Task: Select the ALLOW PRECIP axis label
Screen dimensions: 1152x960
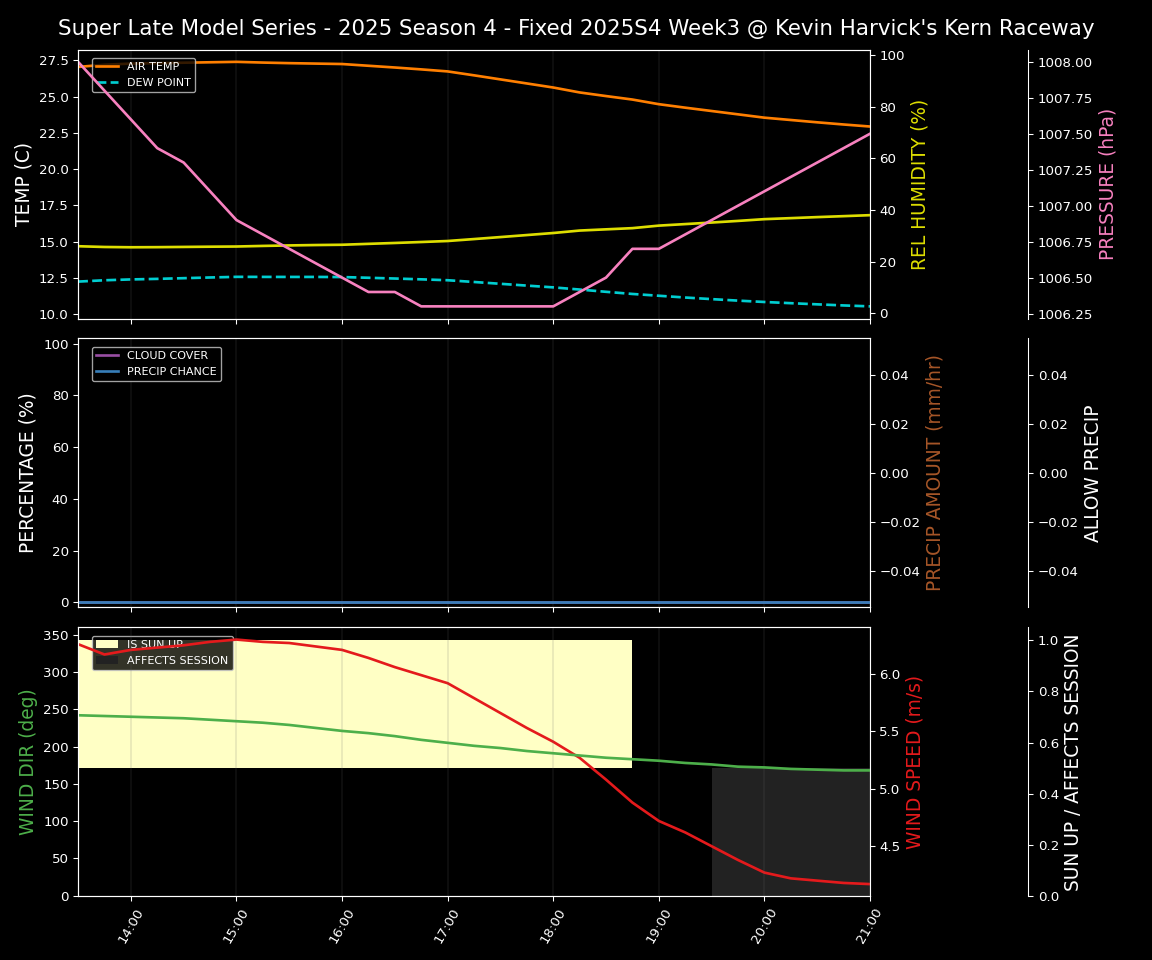Action: point(1093,473)
